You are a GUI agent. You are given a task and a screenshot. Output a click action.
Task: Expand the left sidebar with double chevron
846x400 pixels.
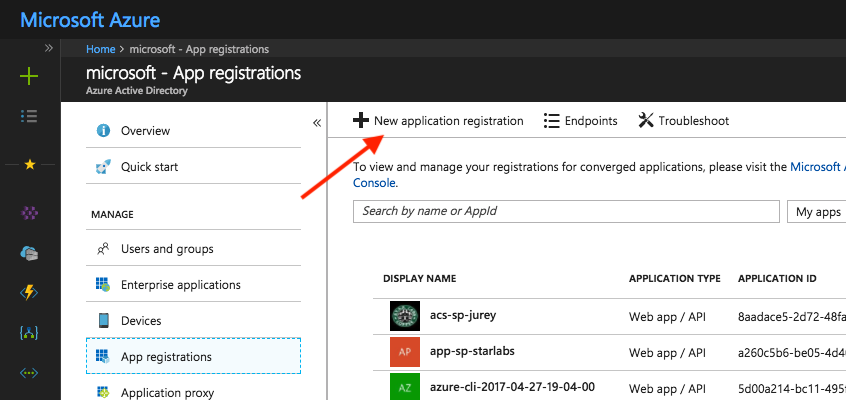click(x=48, y=48)
